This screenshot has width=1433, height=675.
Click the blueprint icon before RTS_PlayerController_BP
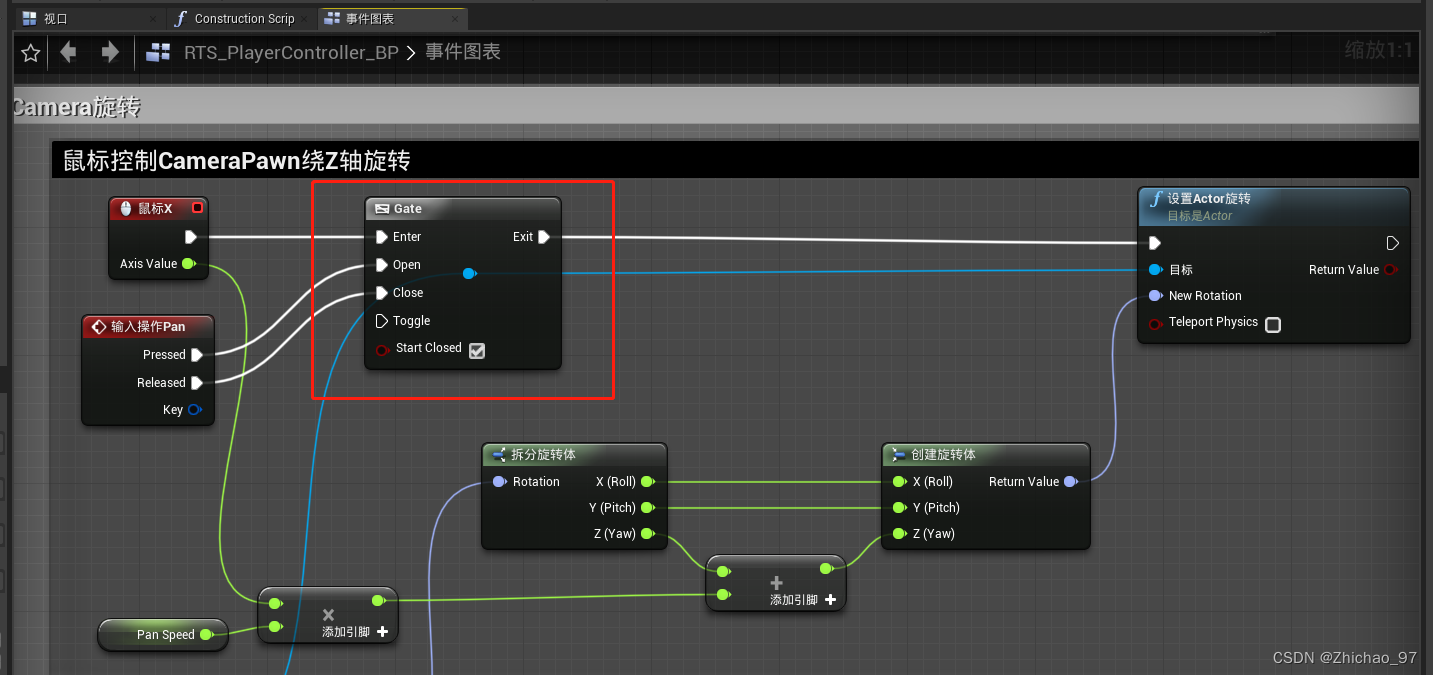(x=158, y=52)
